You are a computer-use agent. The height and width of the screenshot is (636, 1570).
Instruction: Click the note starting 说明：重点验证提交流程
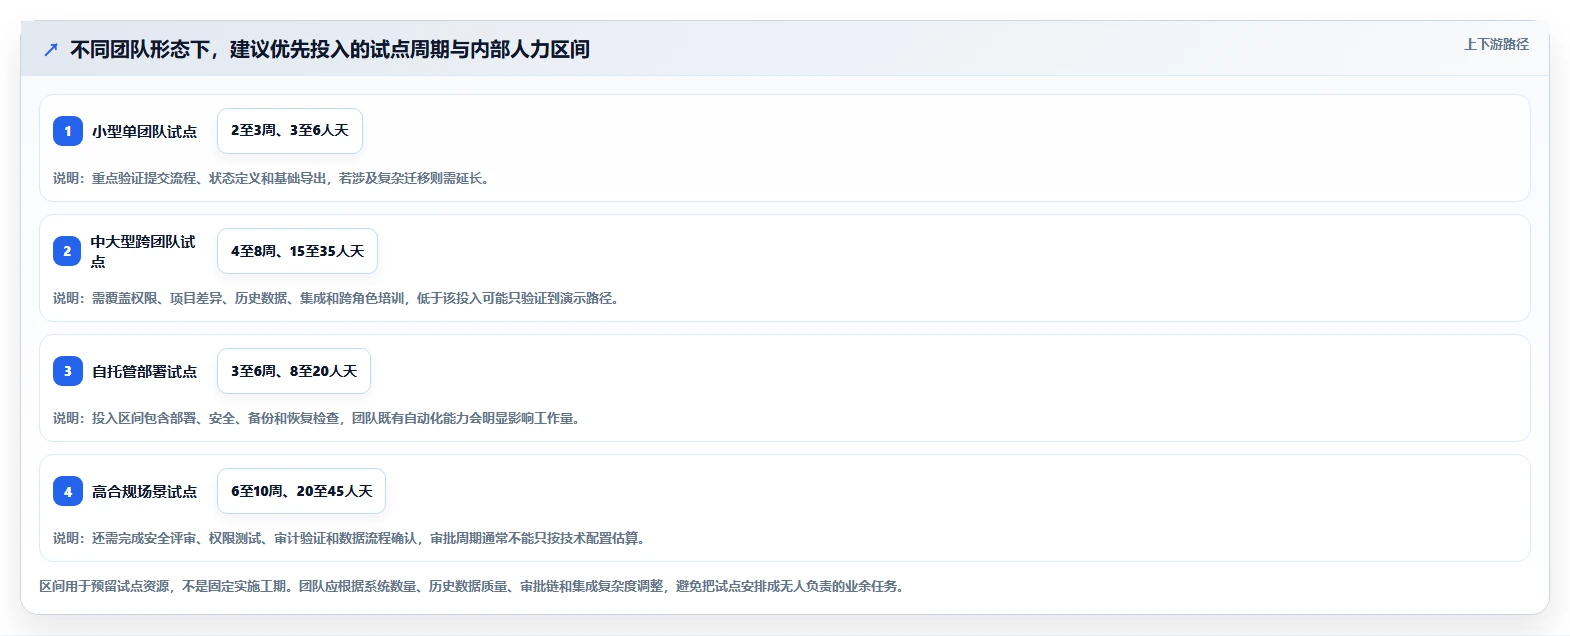[272, 178]
